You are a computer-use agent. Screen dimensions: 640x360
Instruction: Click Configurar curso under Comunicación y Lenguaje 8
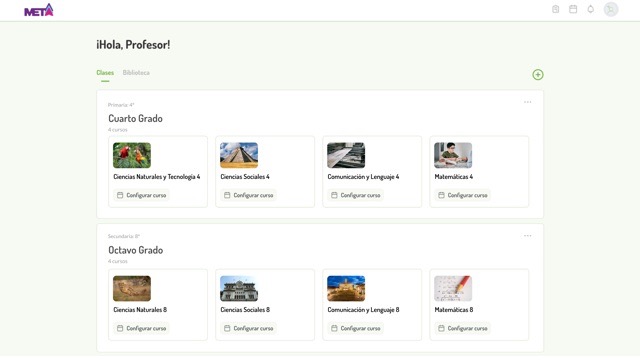click(x=356, y=328)
